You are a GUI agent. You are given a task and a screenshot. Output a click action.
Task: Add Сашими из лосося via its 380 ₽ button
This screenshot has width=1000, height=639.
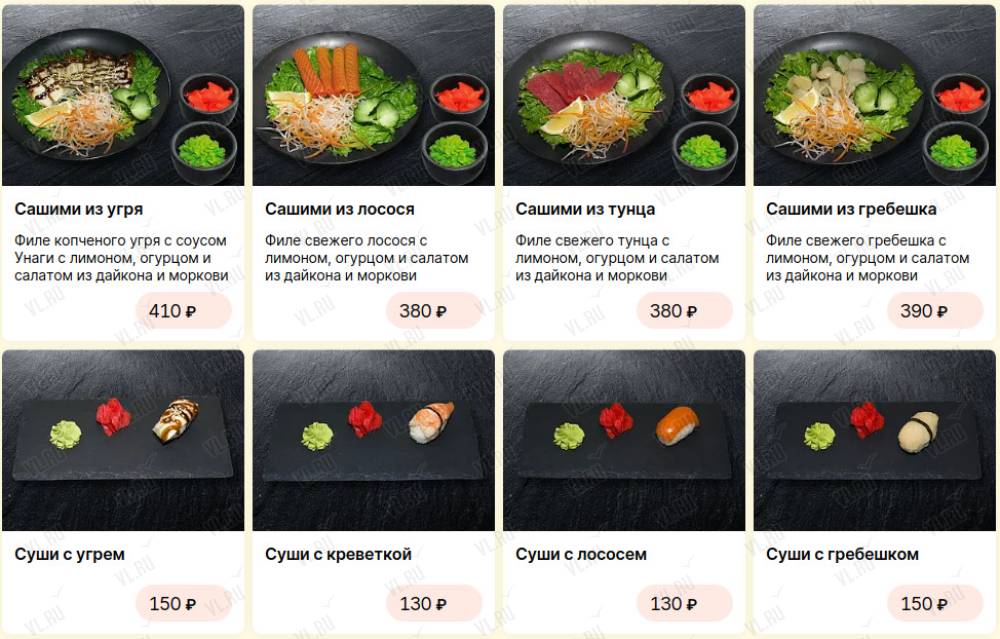(x=434, y=311)
